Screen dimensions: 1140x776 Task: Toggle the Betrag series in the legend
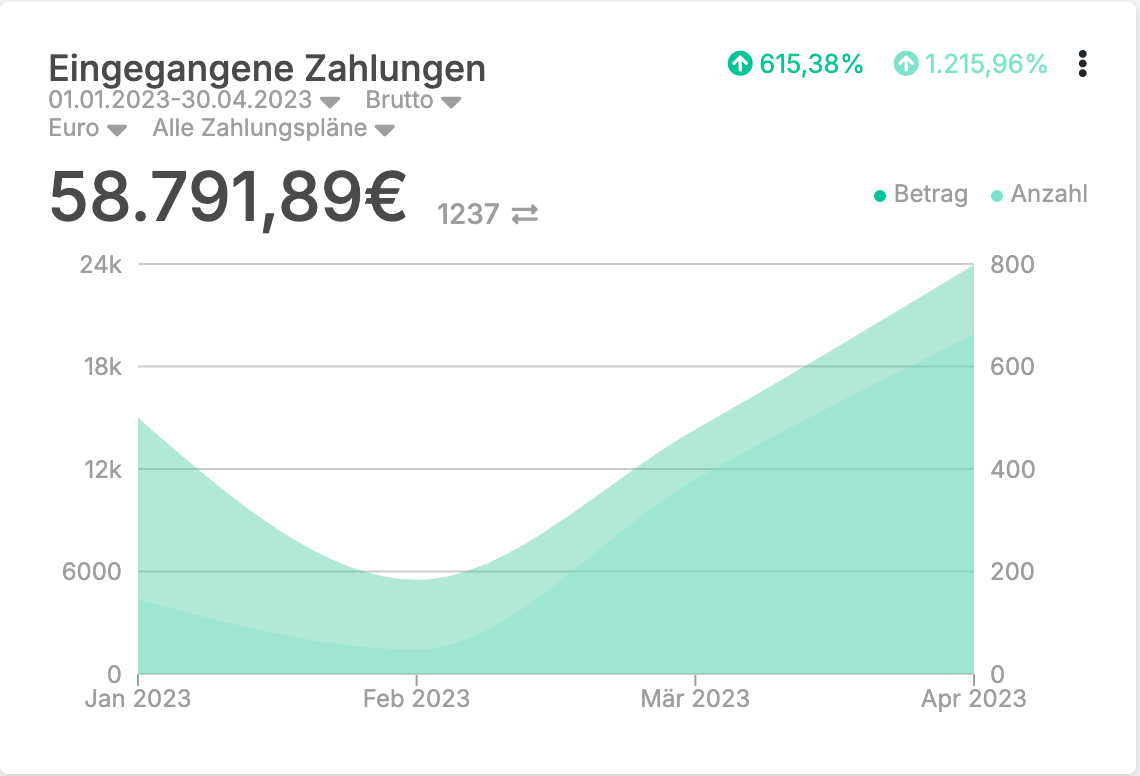click(x=930, y=194)
